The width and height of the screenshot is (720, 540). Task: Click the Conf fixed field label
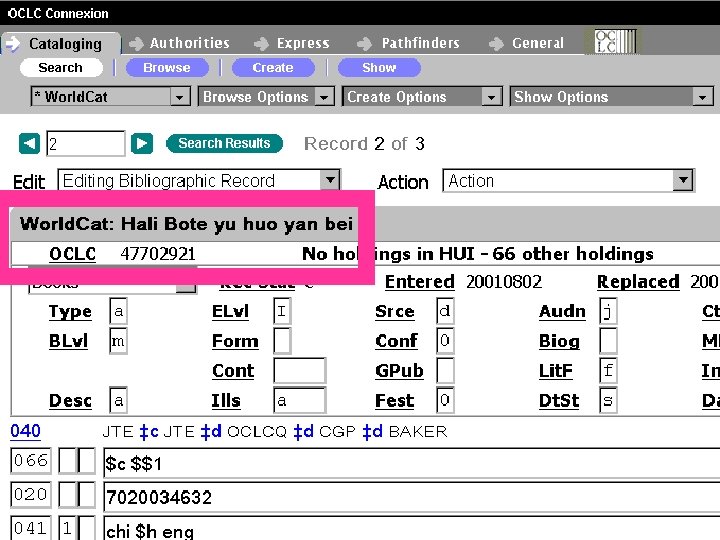[396, 341]
